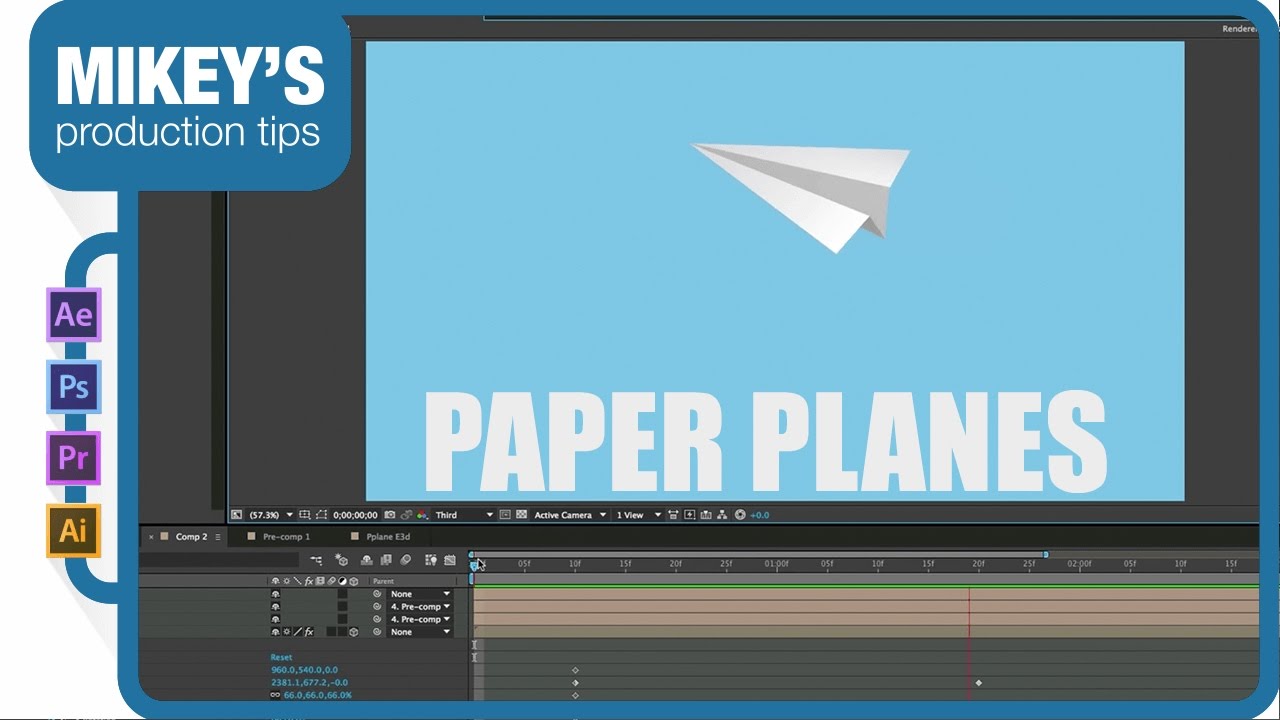The width and height of the screenshot is (1280, 720).
Task: Open grid and guide options icon
Action: click(x=304, y=515)
